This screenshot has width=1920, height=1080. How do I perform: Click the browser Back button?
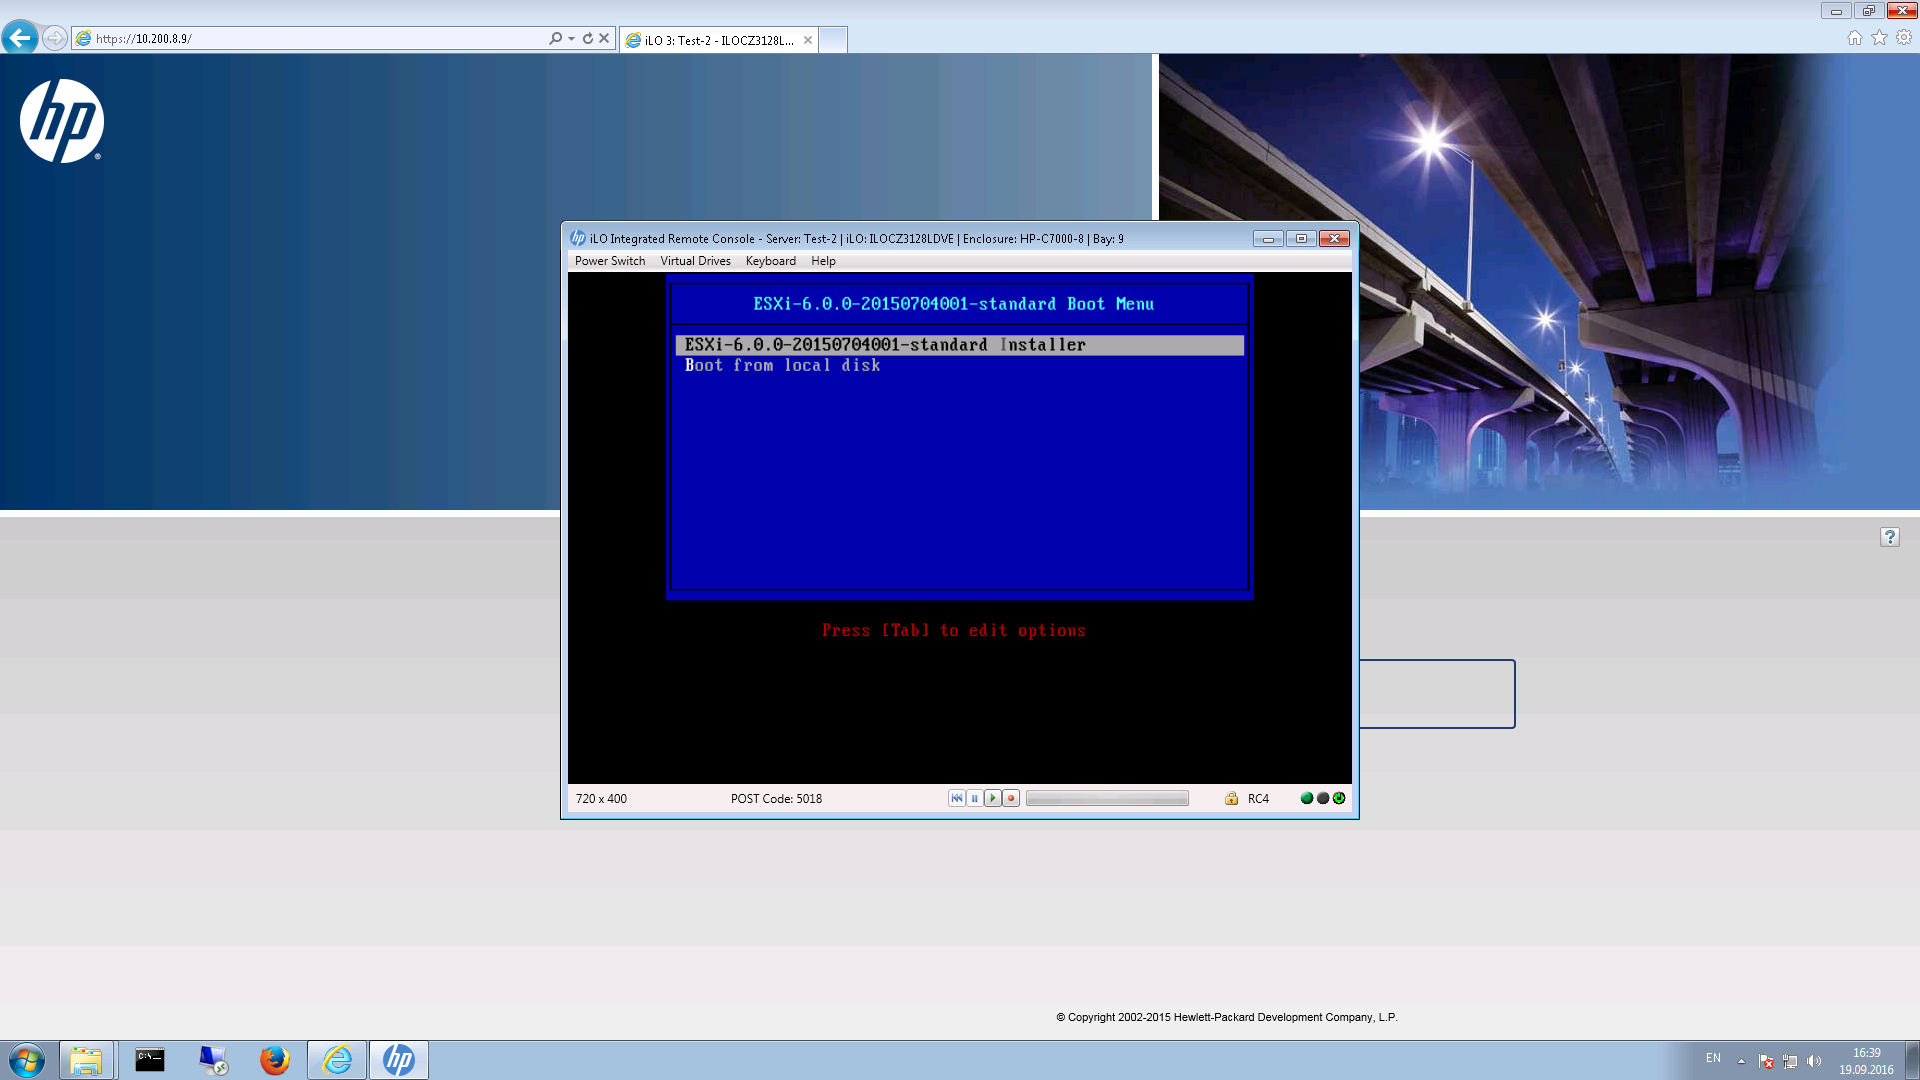point(20,38)
